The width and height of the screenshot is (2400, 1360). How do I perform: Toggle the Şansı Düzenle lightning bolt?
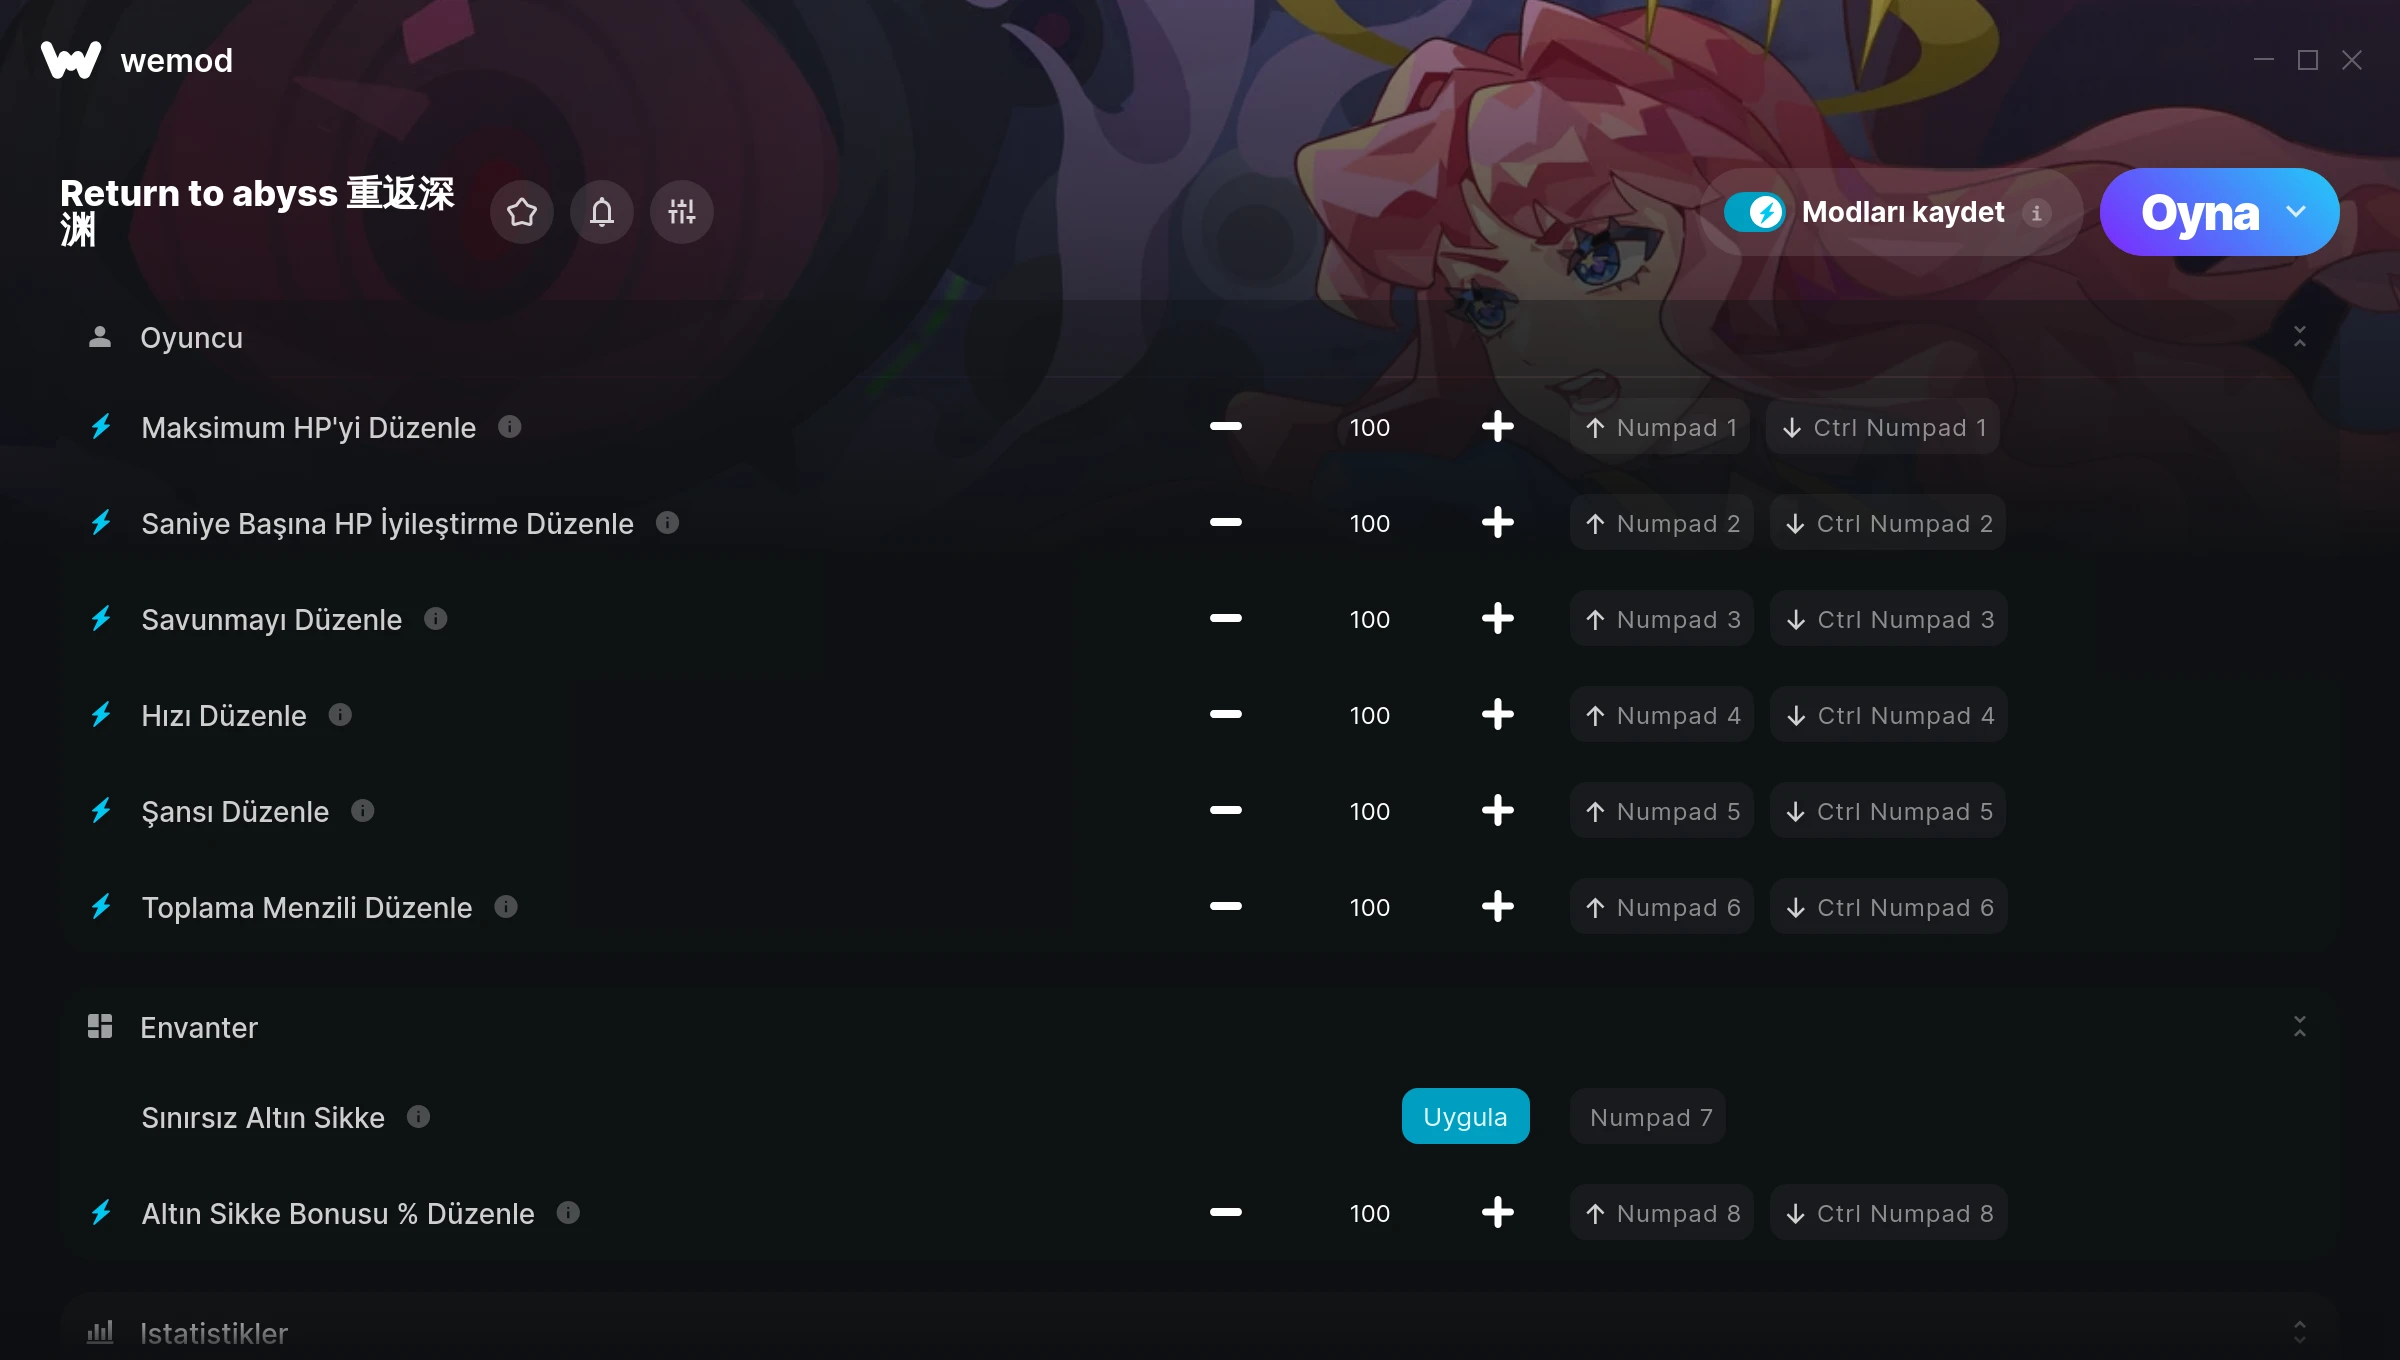pyautogui.click(x=101, y=811)
